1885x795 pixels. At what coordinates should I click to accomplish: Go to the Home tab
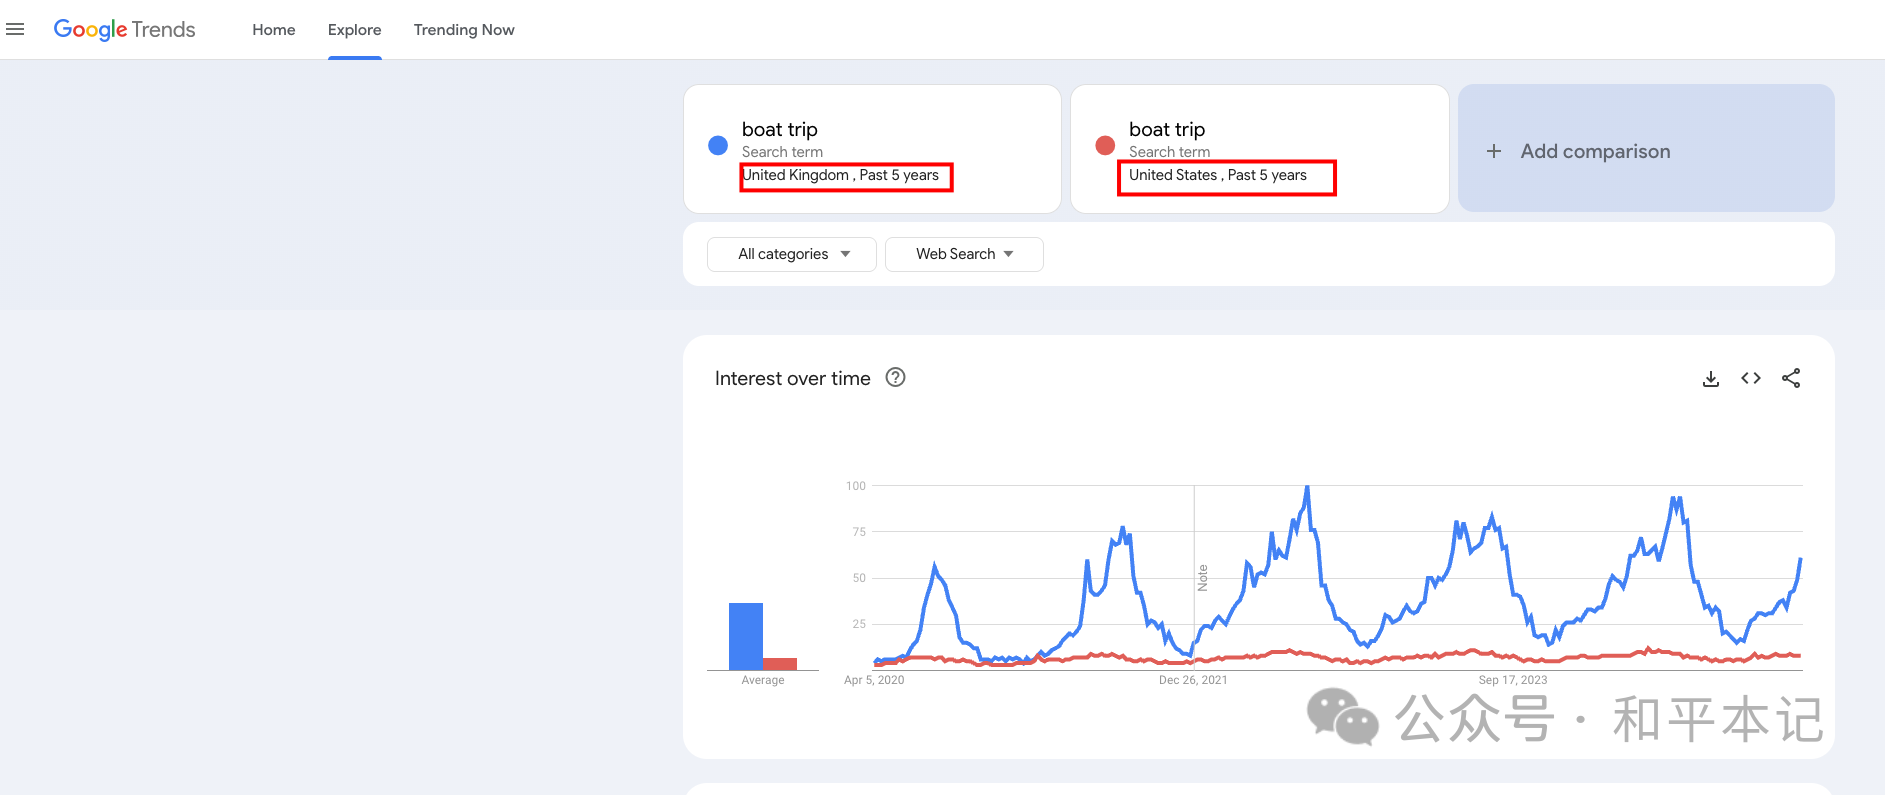tap(274, 30)
